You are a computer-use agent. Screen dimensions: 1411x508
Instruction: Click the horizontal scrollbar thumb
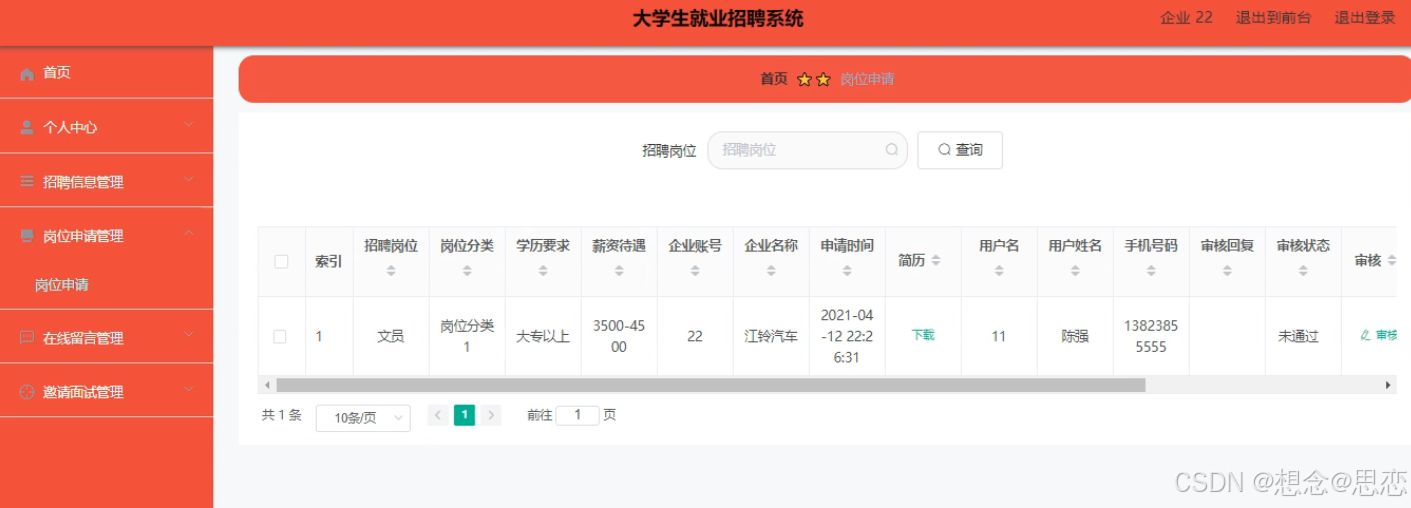click(710, 385)
